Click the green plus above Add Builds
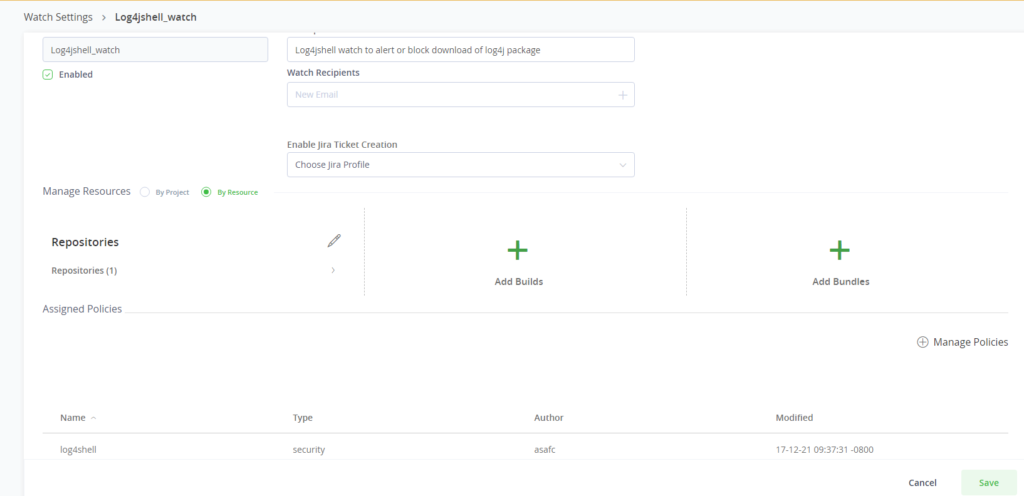Screen dimensions: 1024x496 pos(518,250)
